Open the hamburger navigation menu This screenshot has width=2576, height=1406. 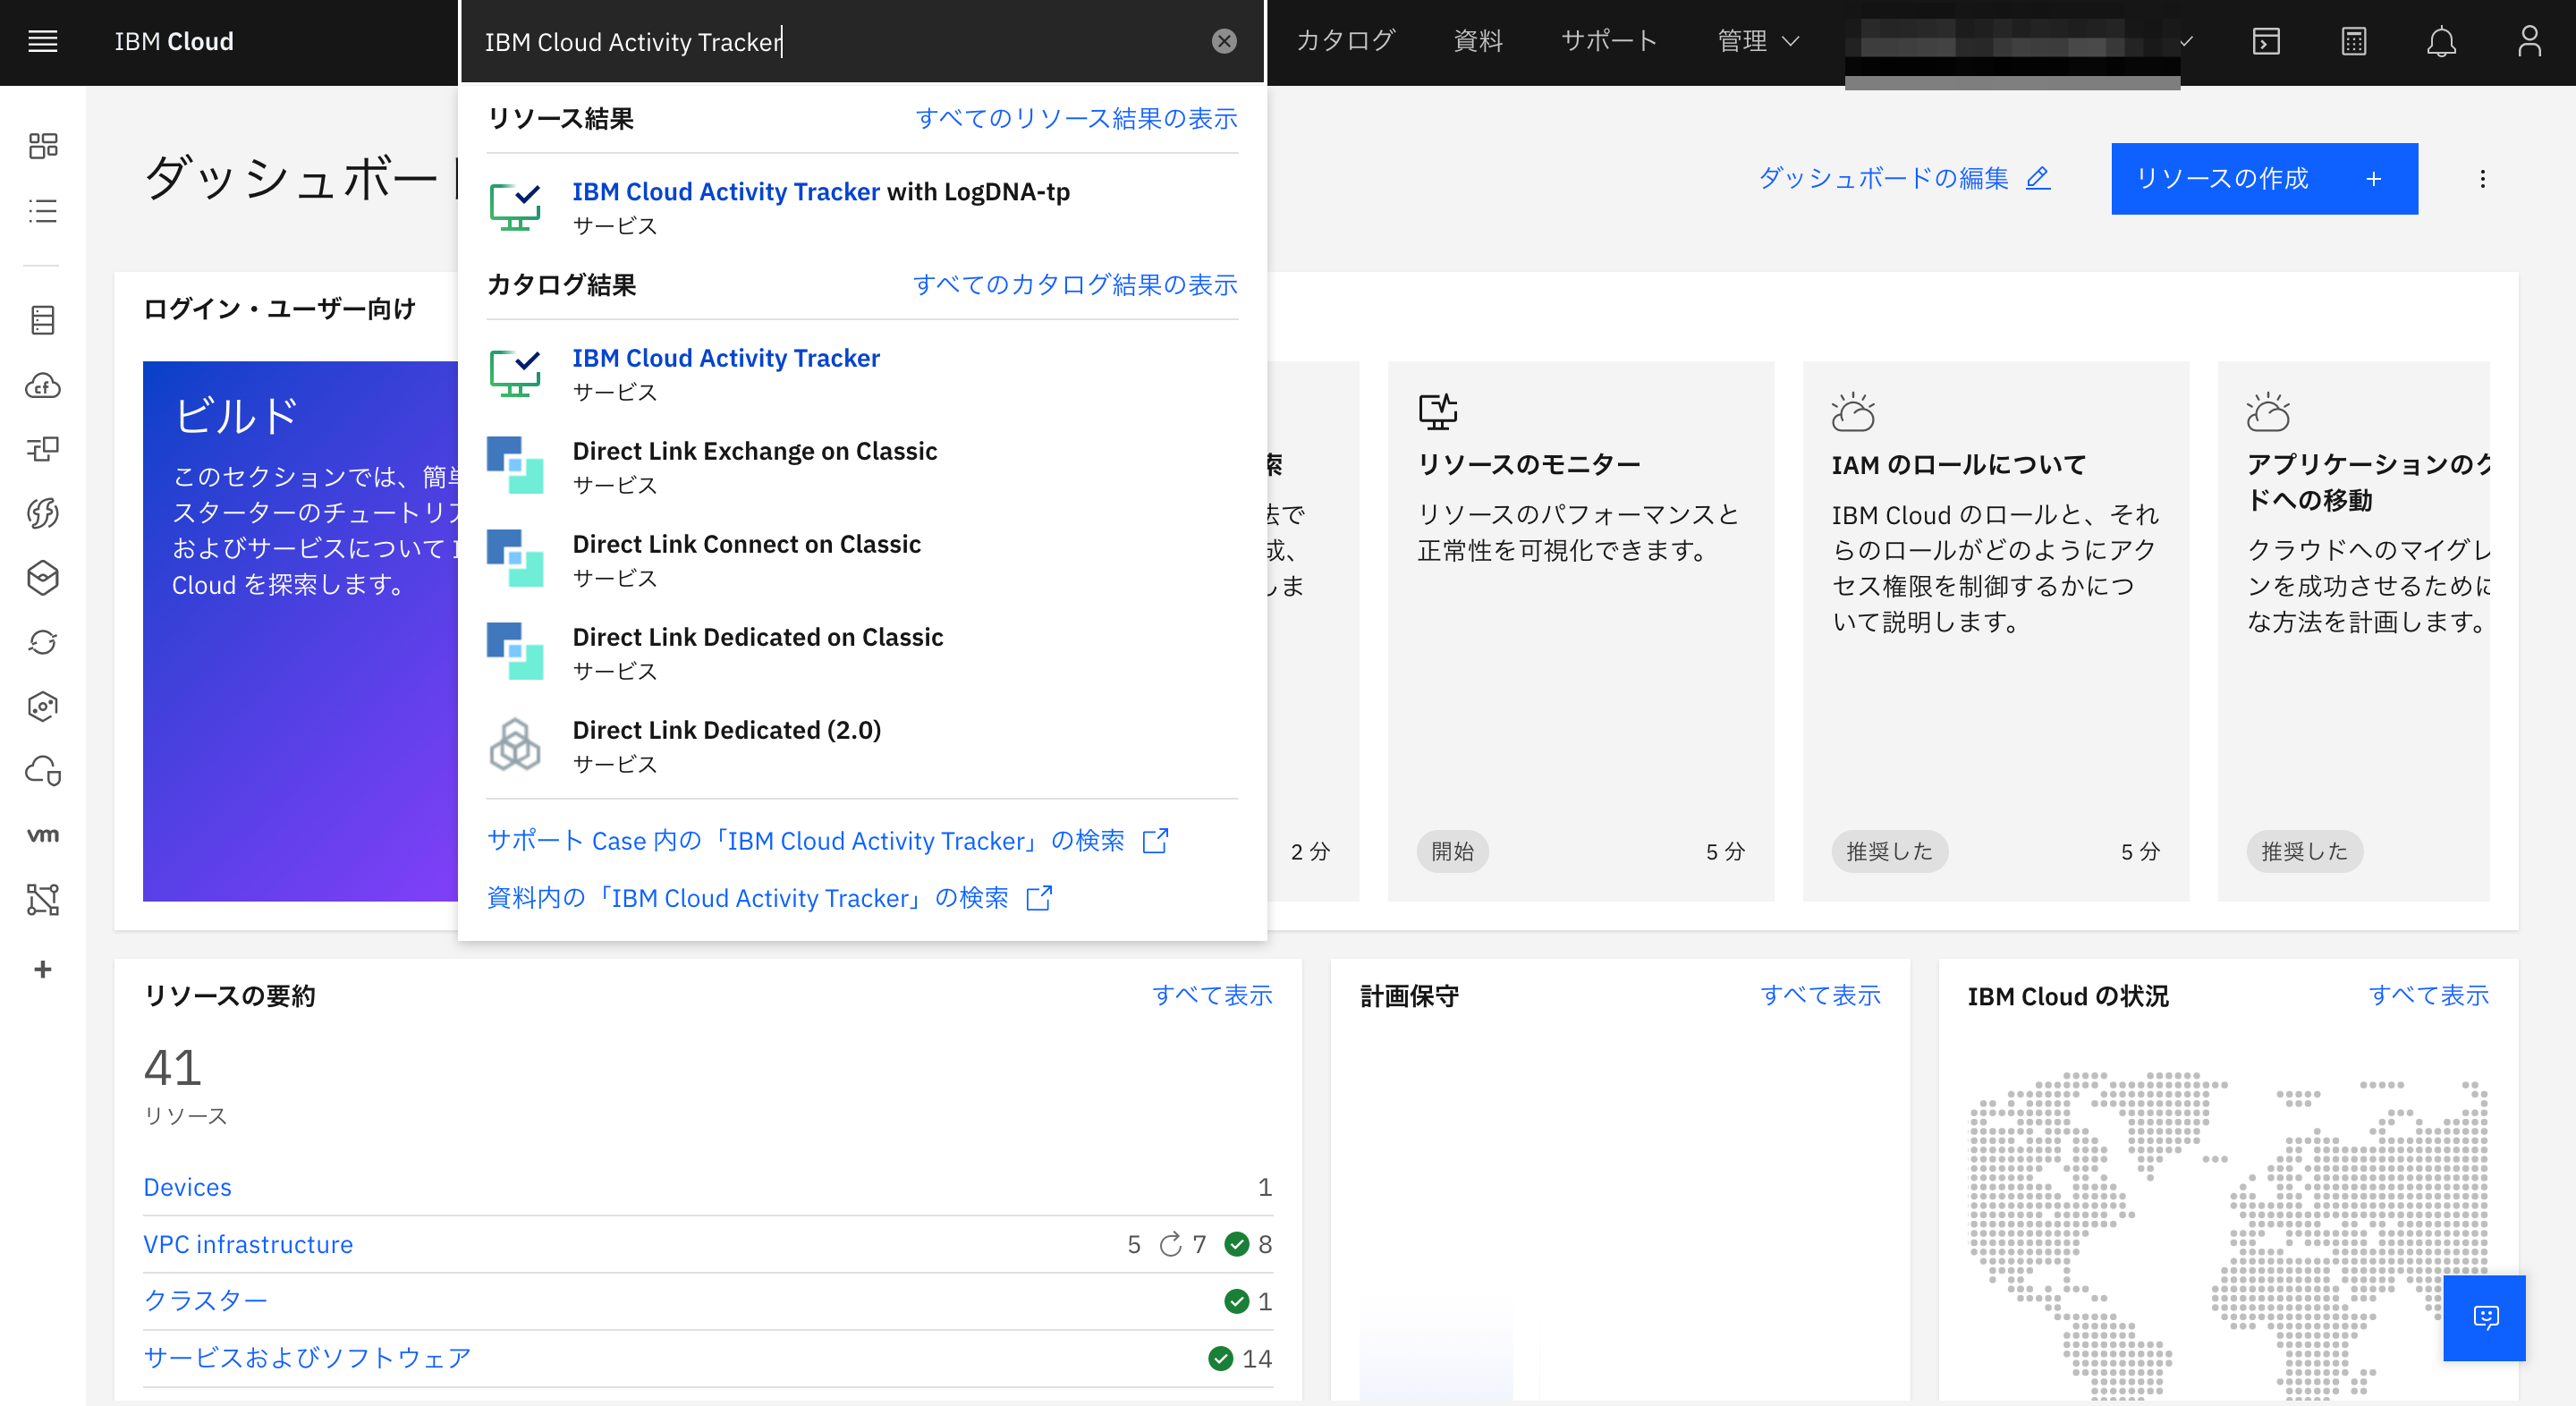tap(42, 41)
